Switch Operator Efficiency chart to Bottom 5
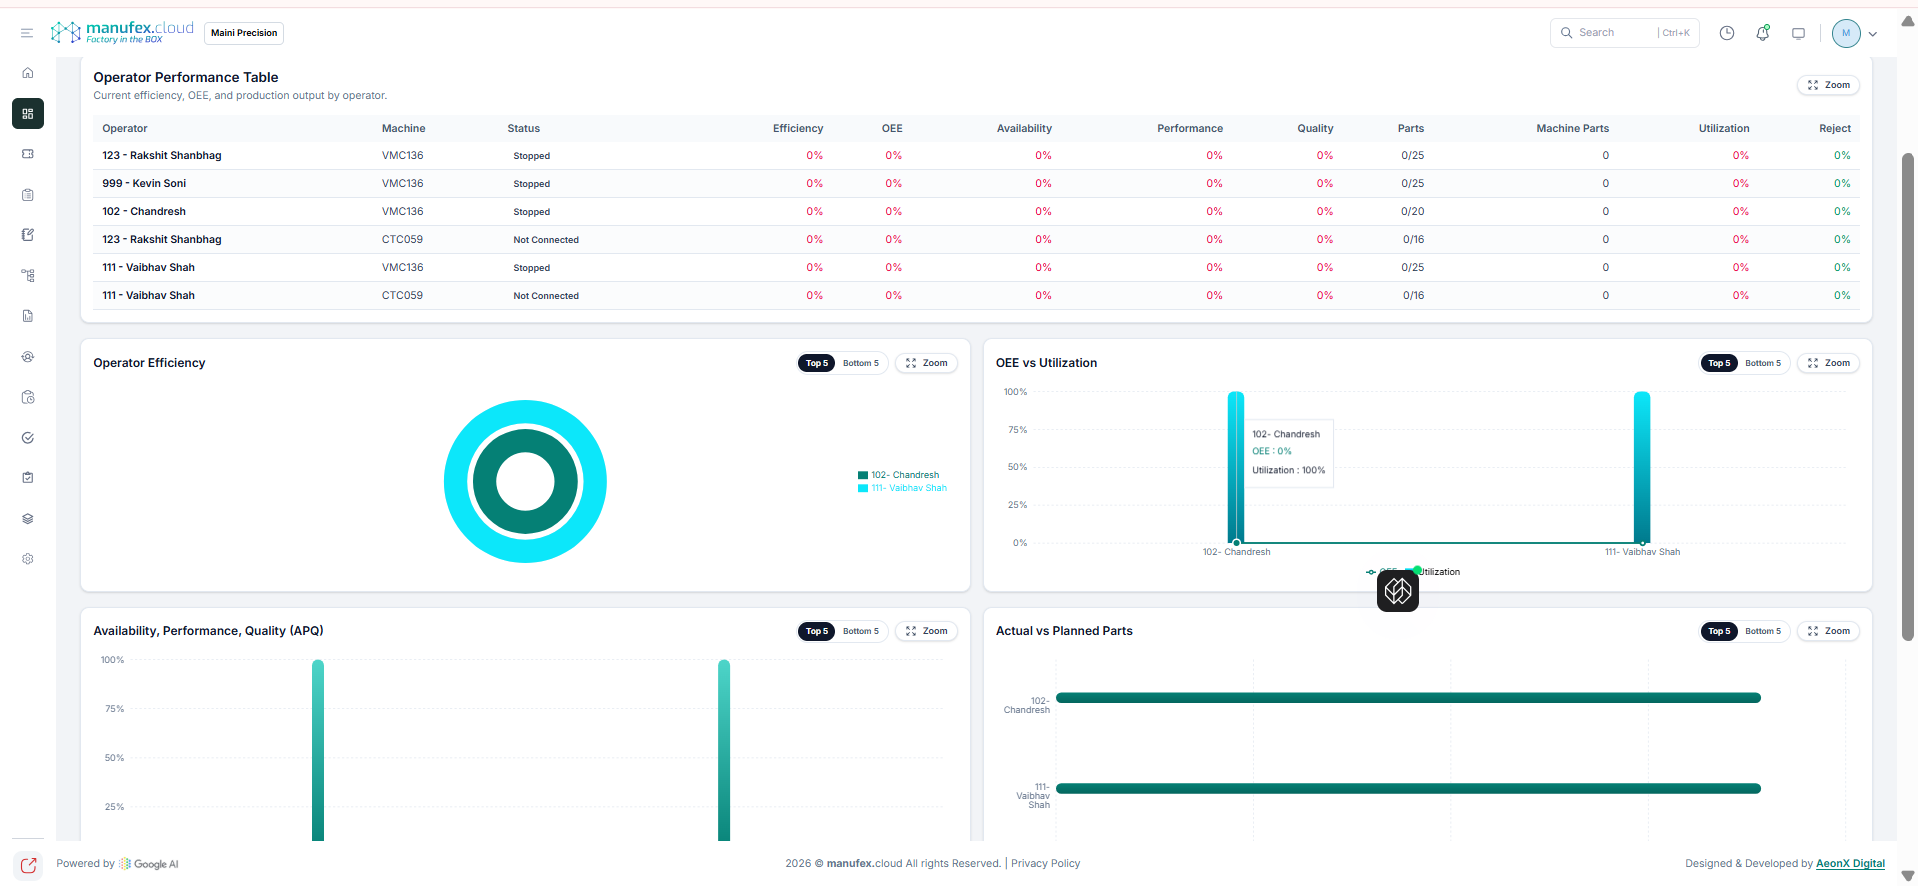The height and width of the screenshot is (886, 1918). 860,363
